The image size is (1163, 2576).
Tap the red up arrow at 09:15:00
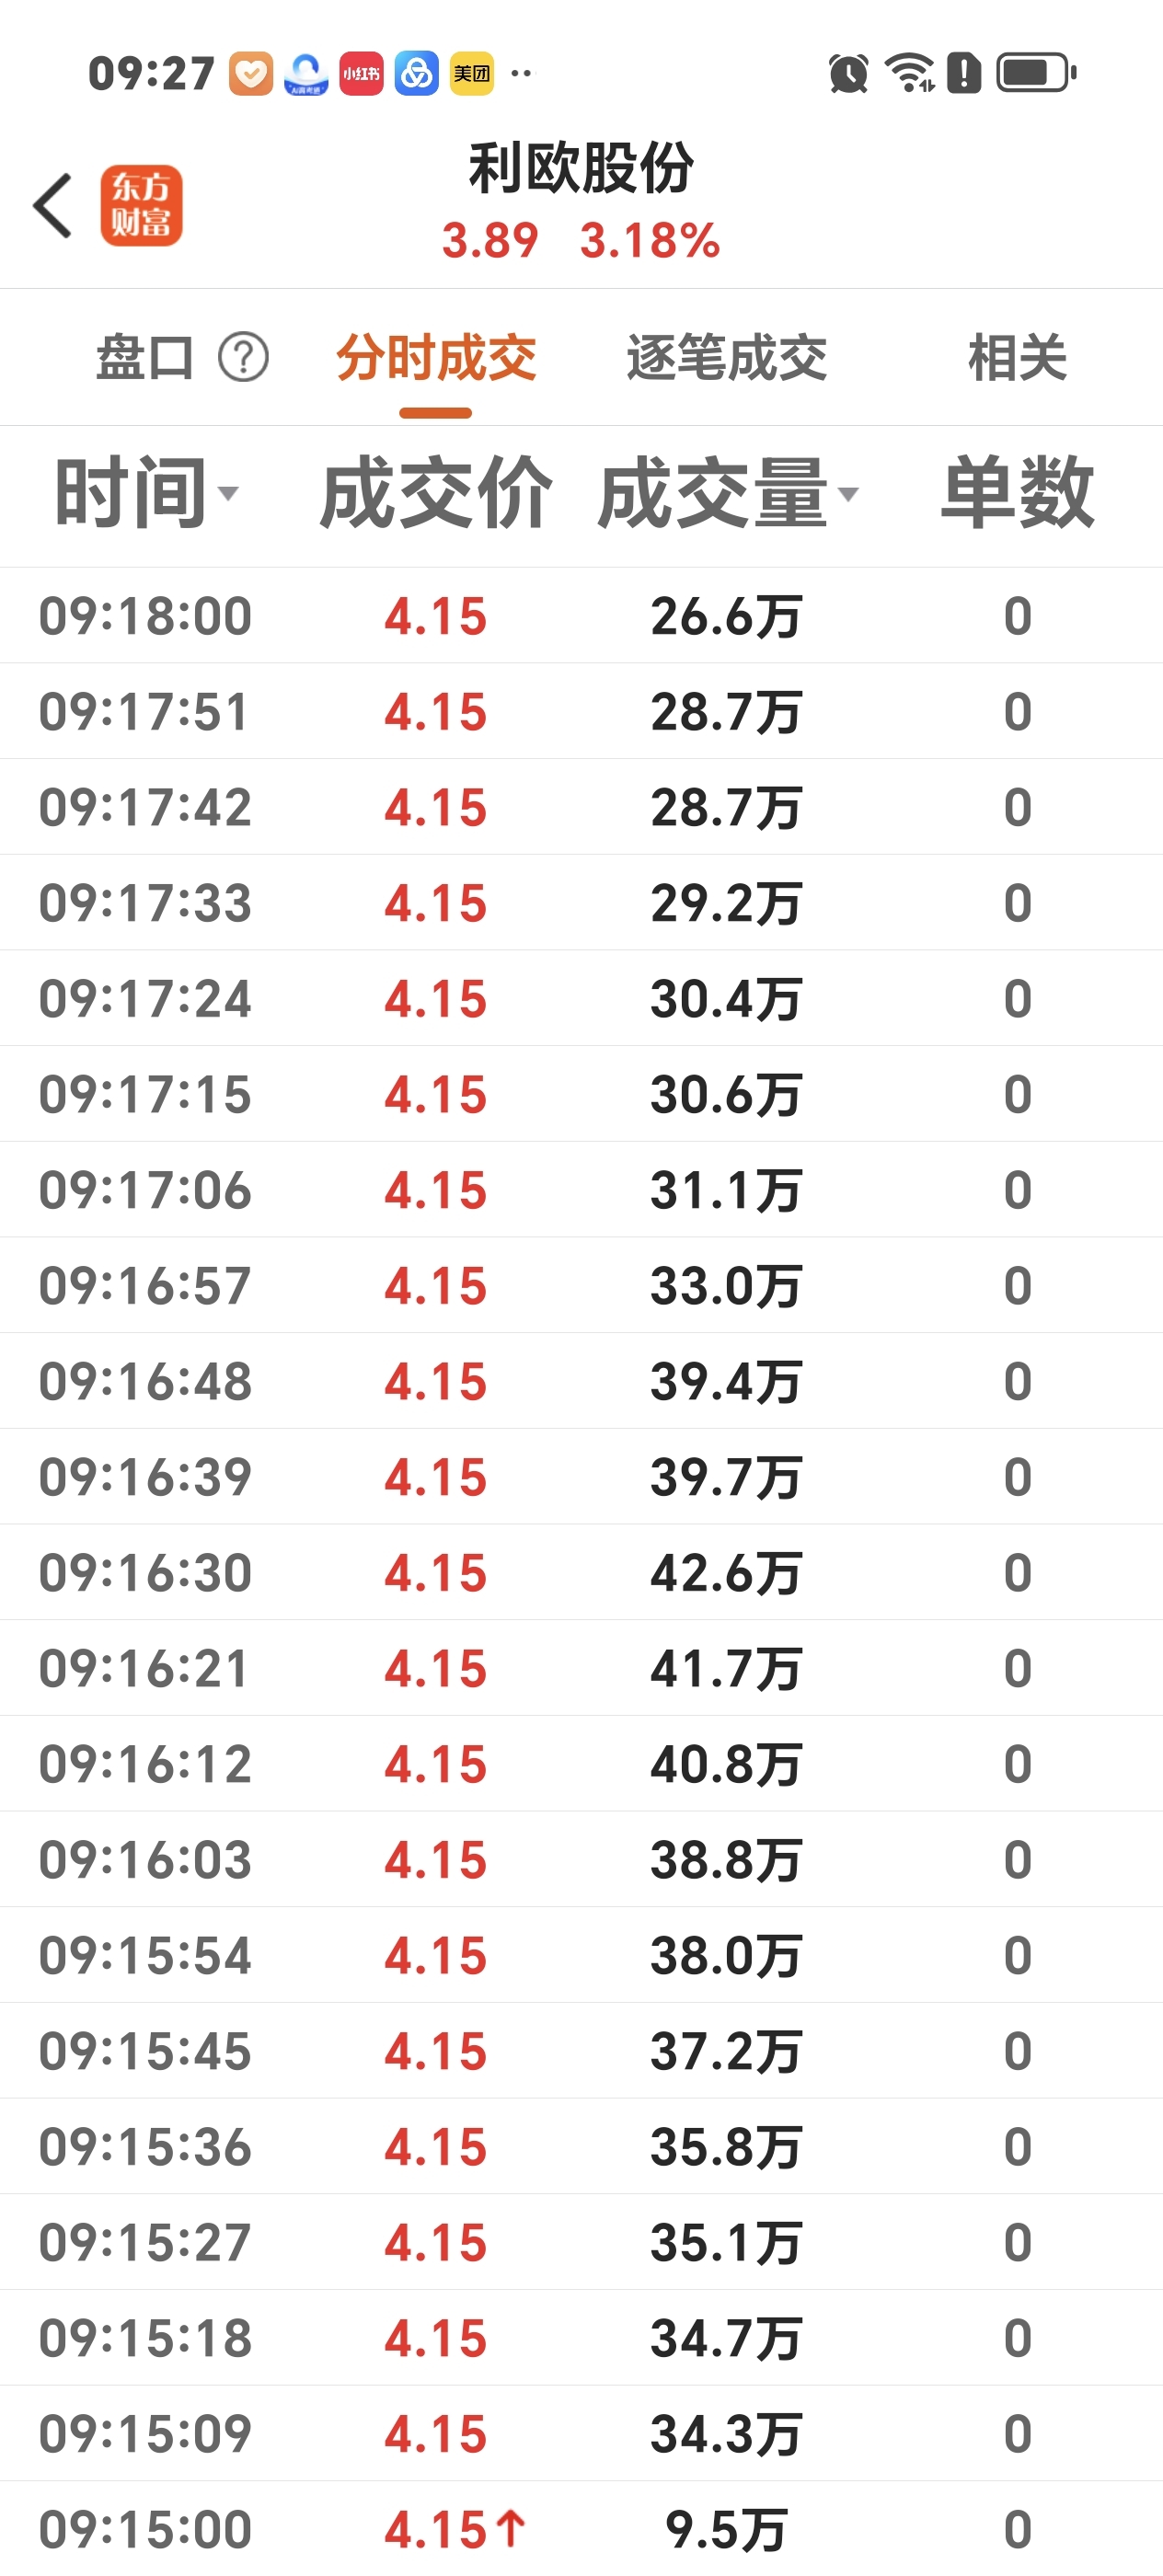[511, 2528]
